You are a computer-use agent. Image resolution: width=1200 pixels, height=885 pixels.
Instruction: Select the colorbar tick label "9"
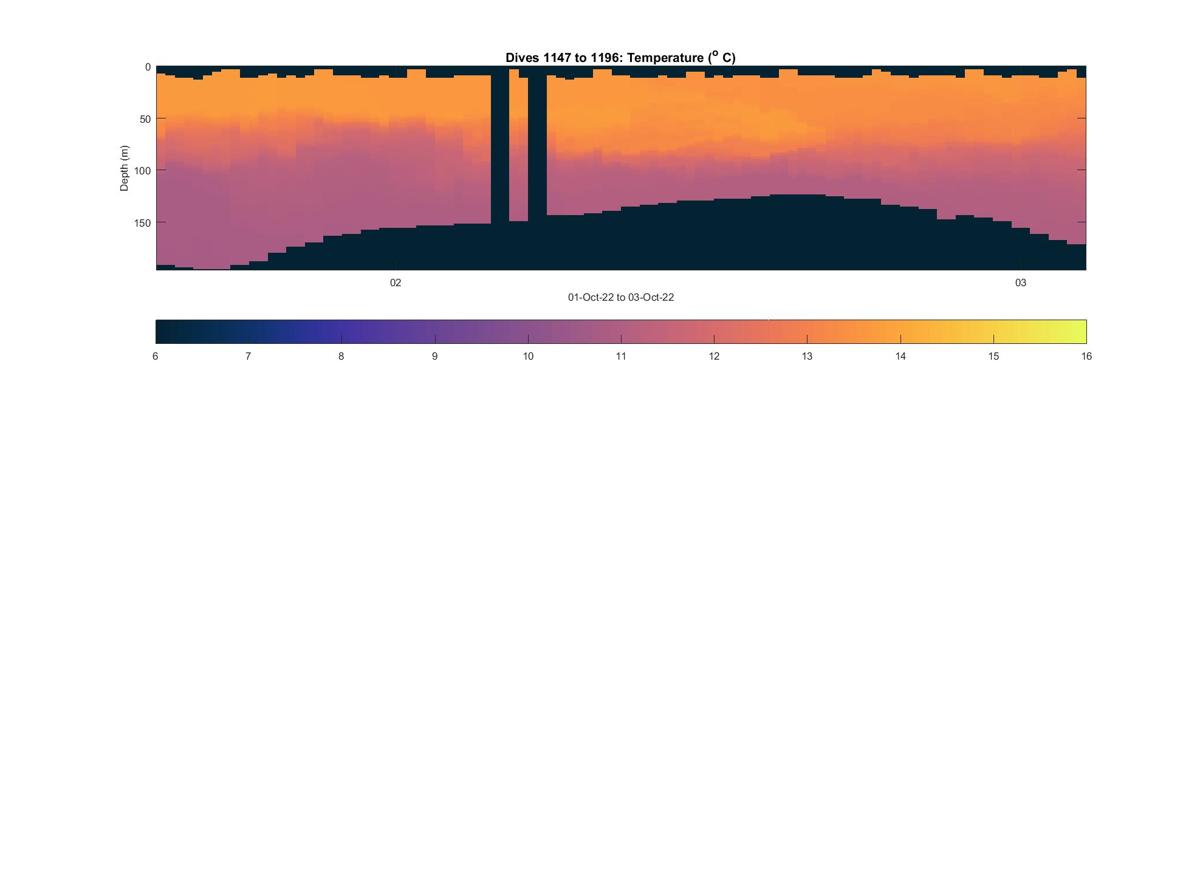click(435, 356)
